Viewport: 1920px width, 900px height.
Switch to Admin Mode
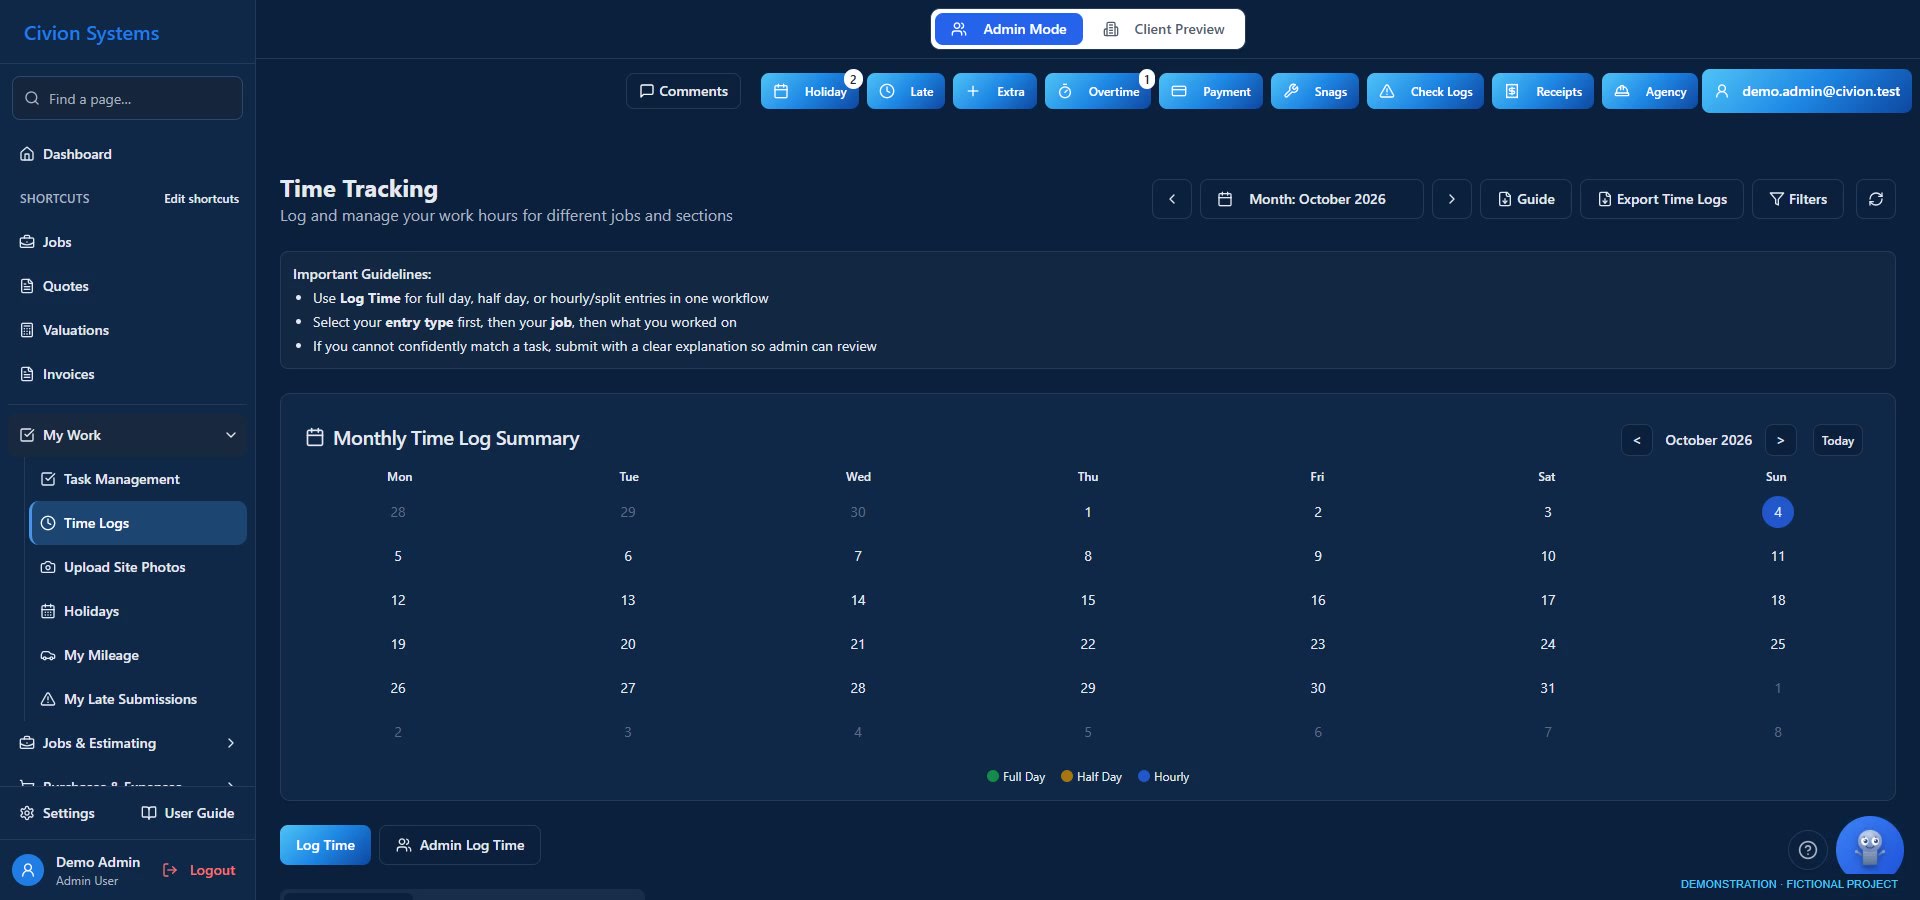click(1009, 29)
